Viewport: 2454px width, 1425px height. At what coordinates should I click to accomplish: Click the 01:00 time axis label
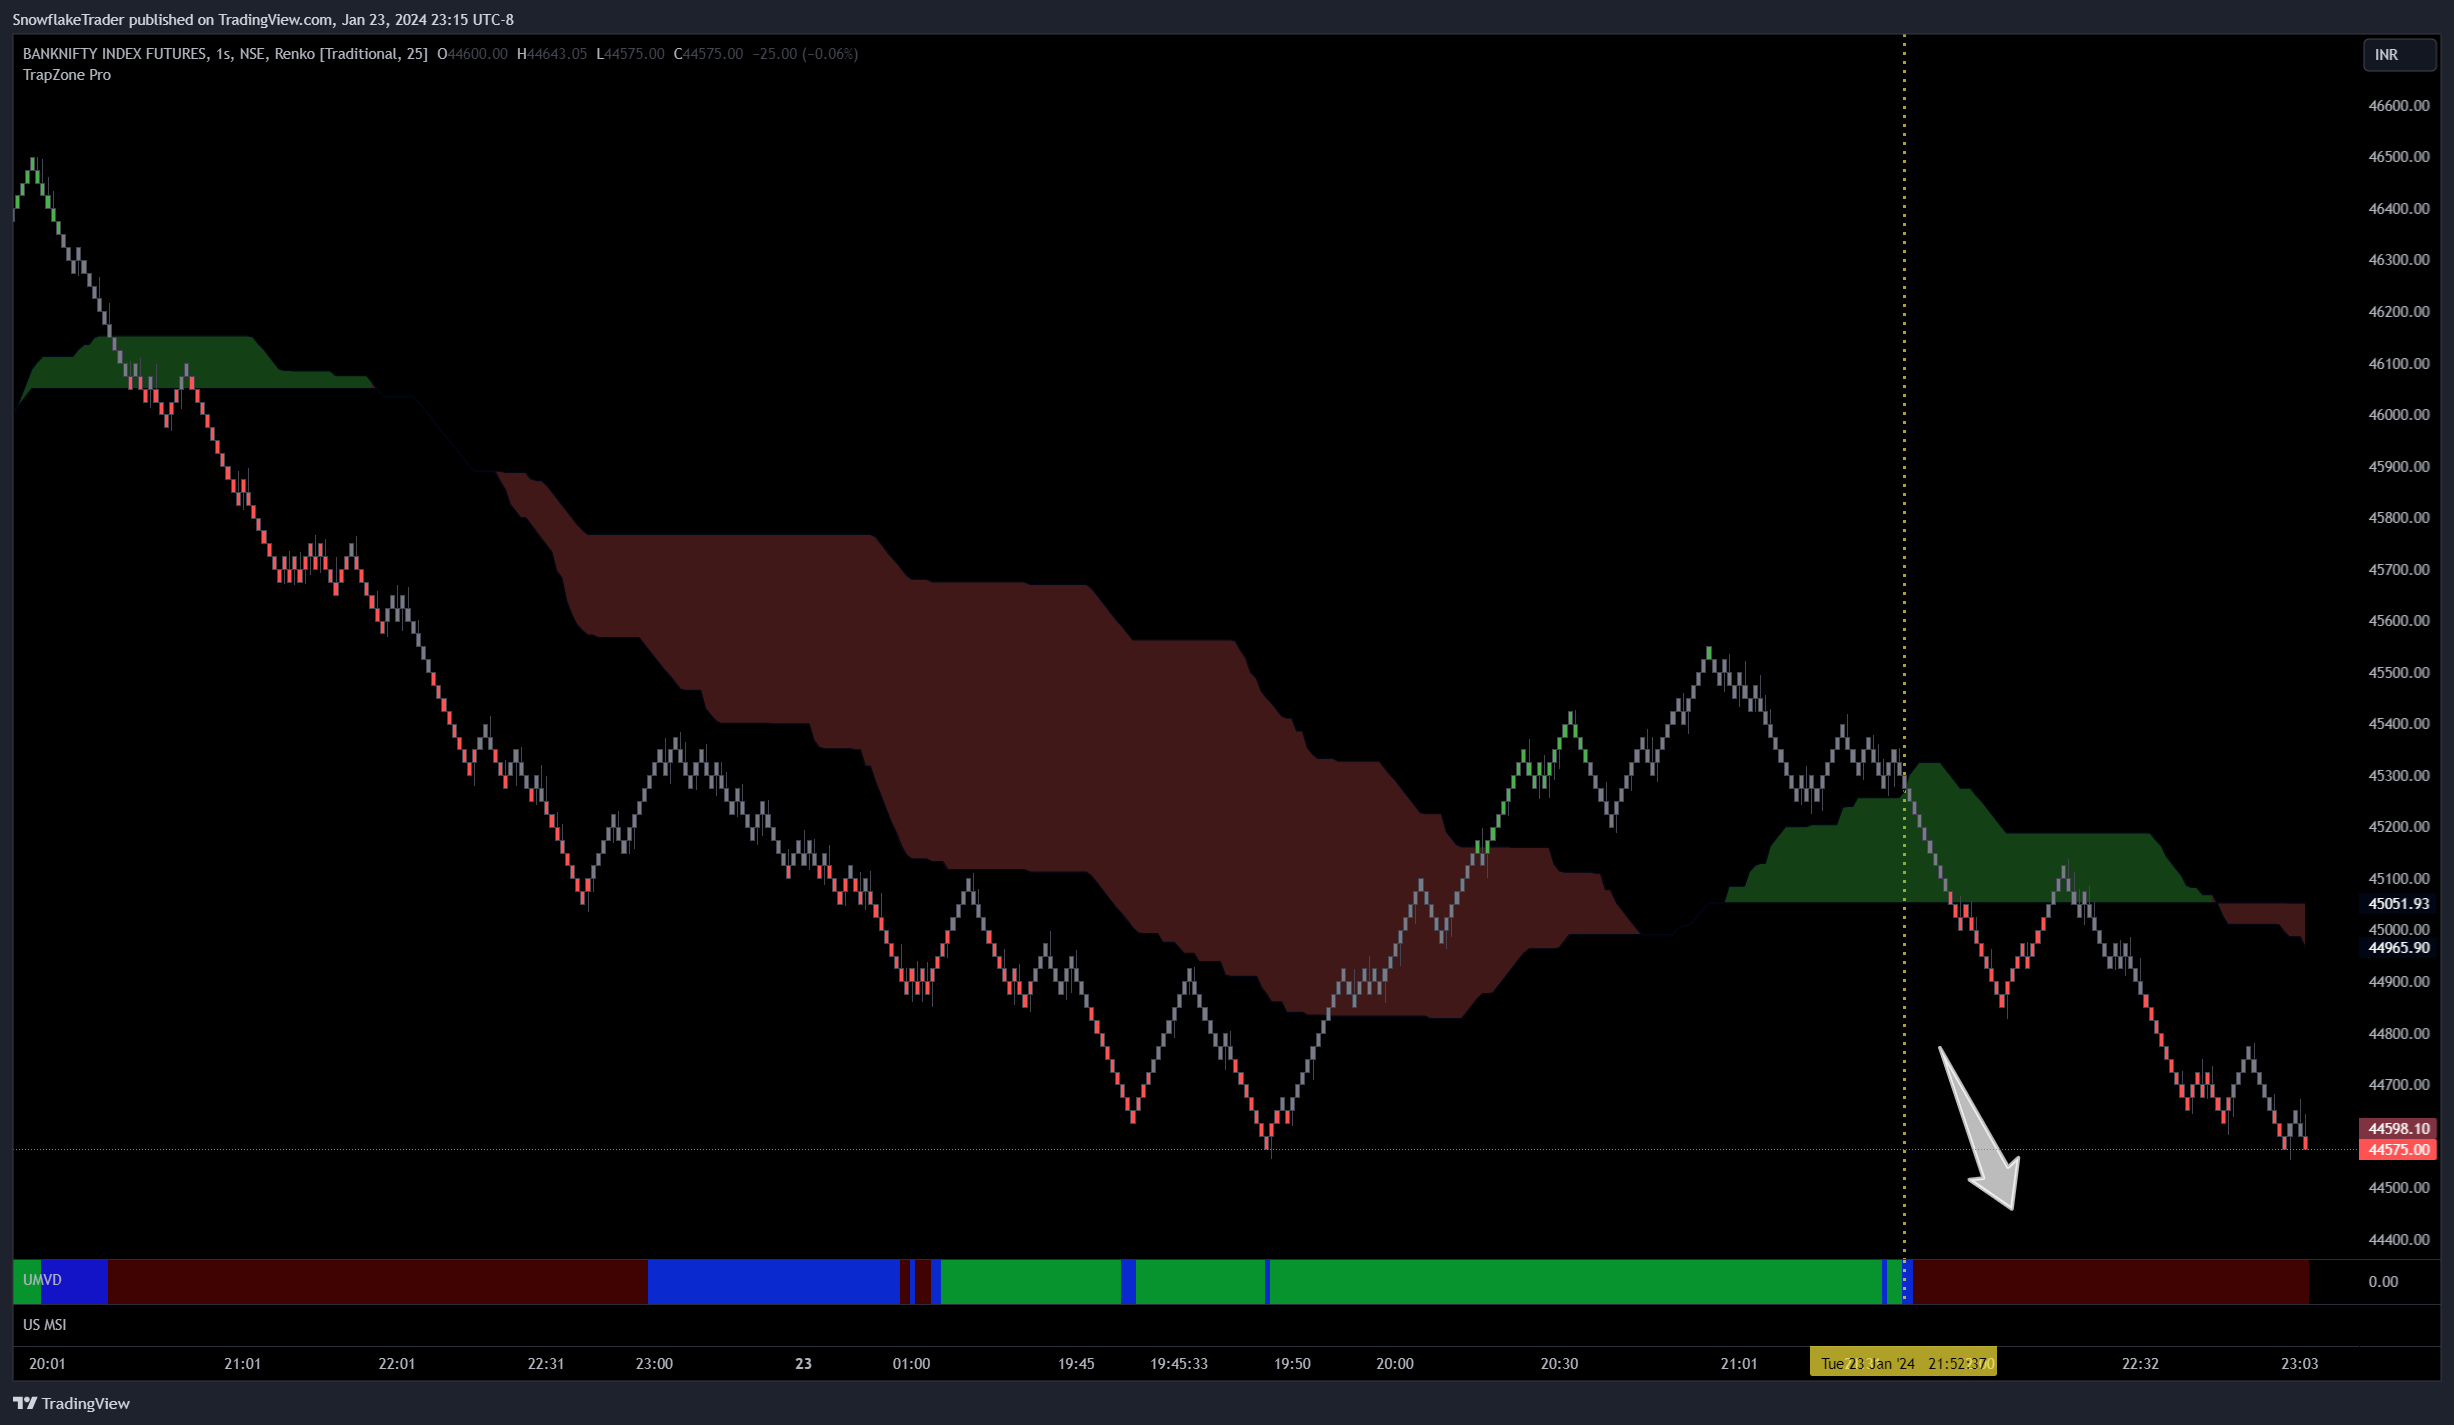[x=911, y=1364]
